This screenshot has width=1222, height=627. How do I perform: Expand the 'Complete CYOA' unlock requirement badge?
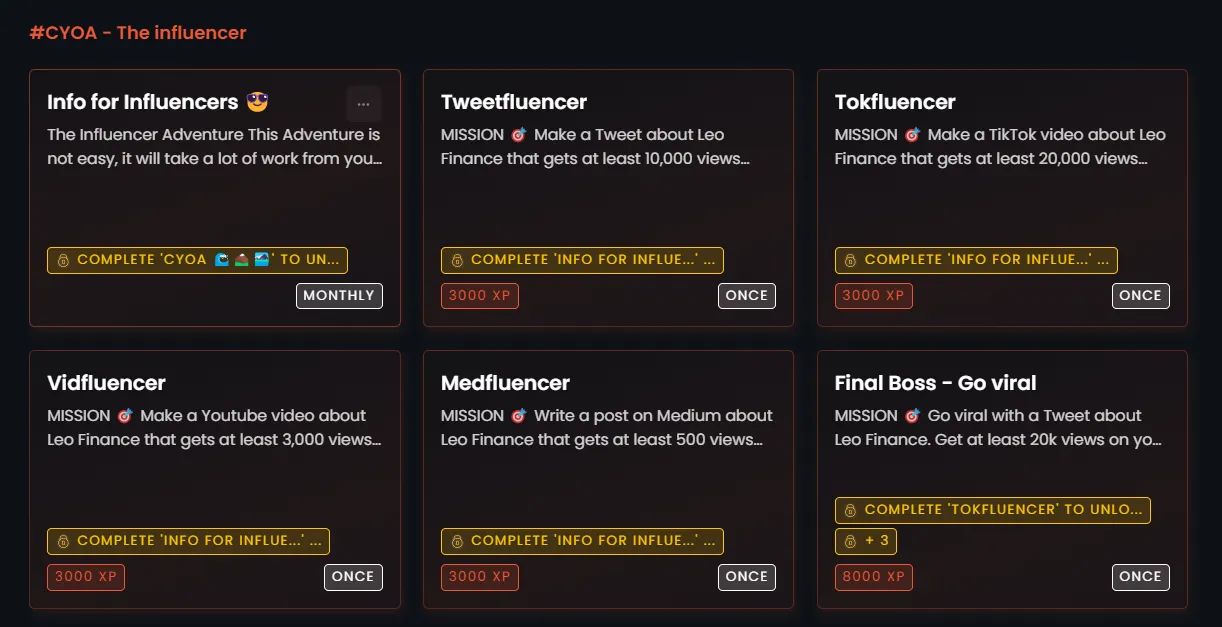[x=197, y=260]
